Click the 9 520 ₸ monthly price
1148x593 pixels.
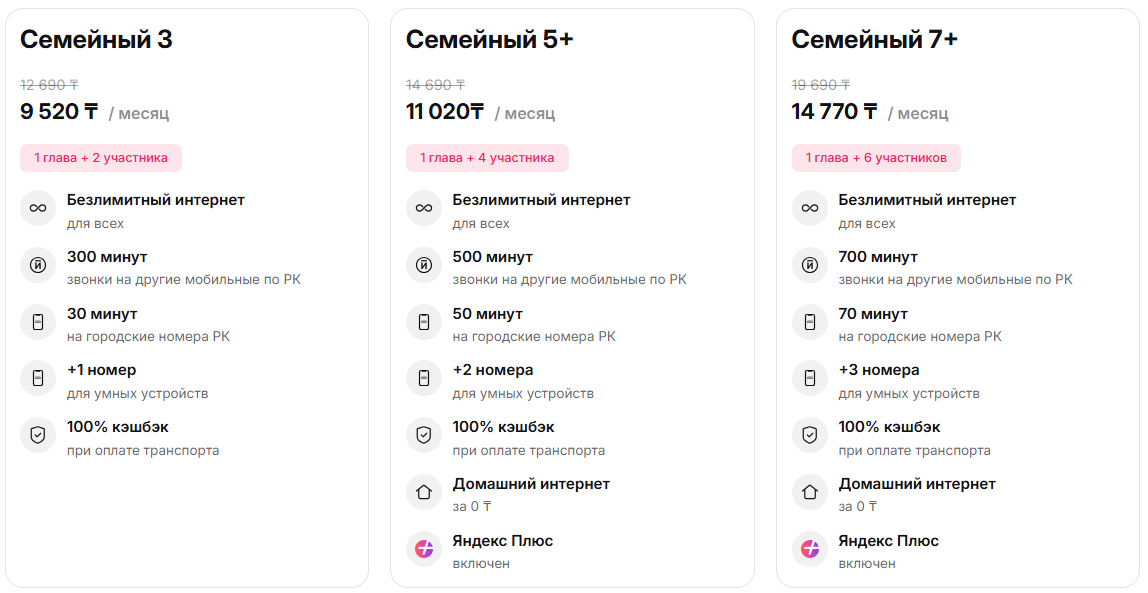pyautogui.click(x=59, y=112)
